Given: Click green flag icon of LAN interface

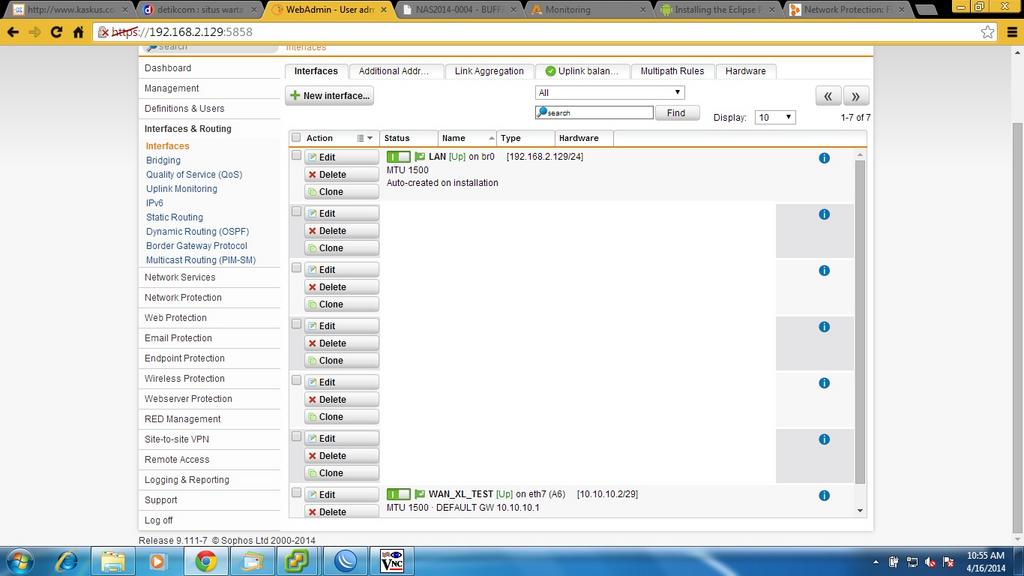Looking at the screenshot, I should pyautogui.click(x=420, y=157).
